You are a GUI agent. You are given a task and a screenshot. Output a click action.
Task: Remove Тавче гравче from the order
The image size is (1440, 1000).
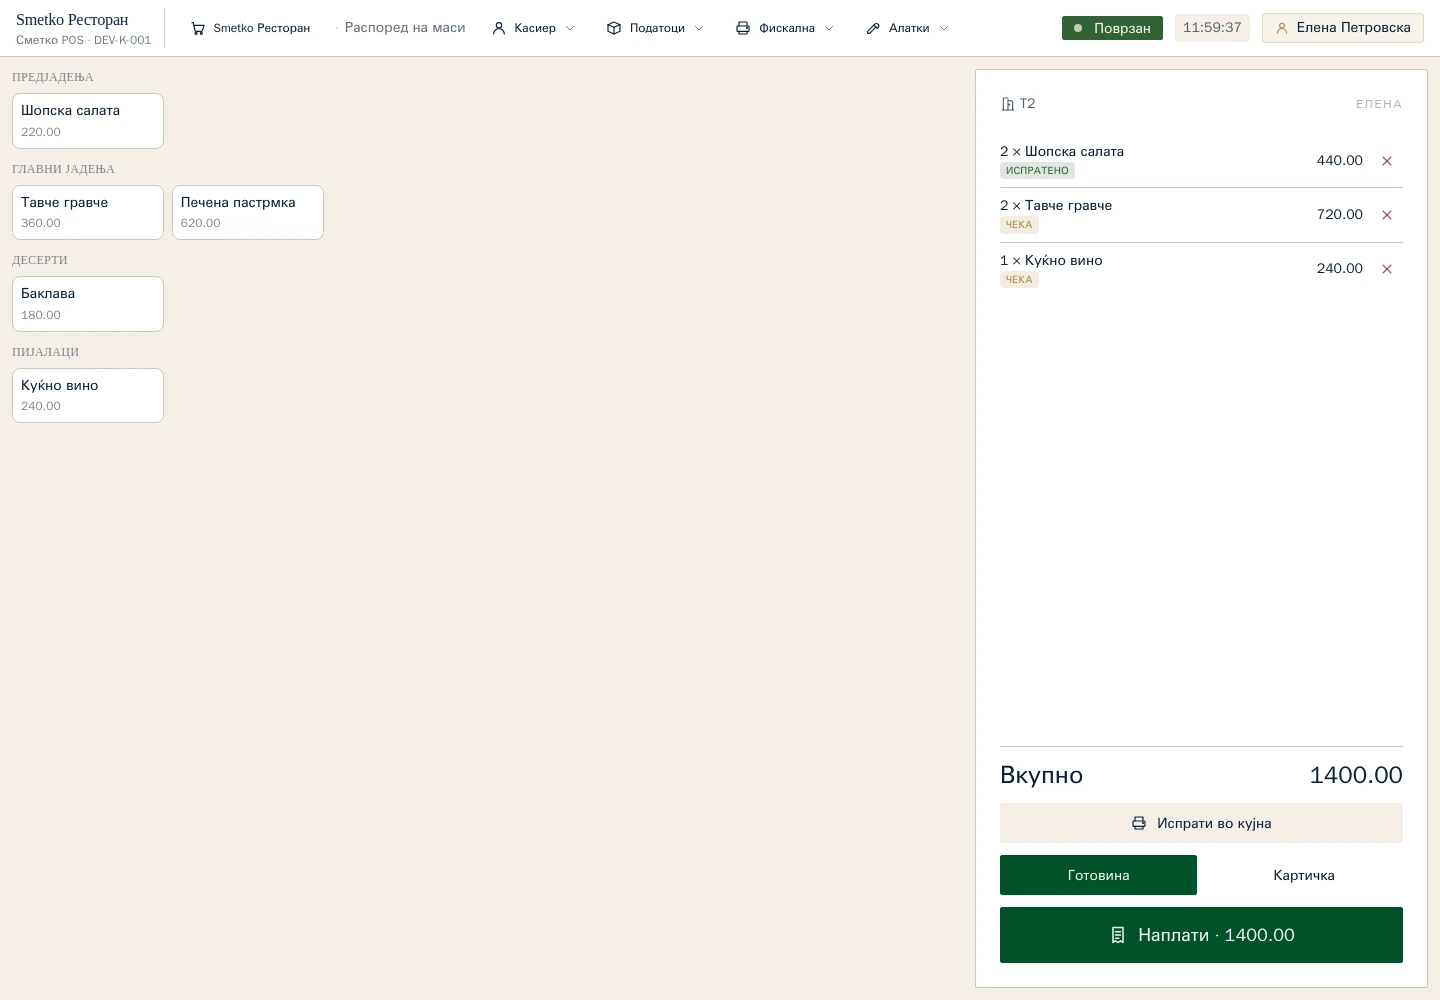tap(1387, 215)
